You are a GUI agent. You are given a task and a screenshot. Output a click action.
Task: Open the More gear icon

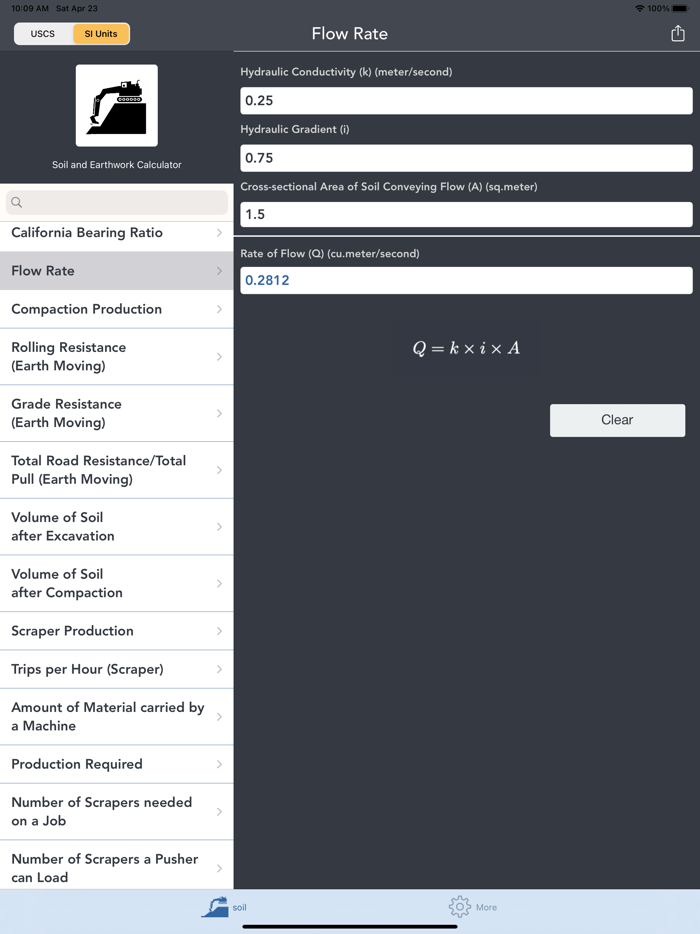pyautogui.click(x=459, y=907)
